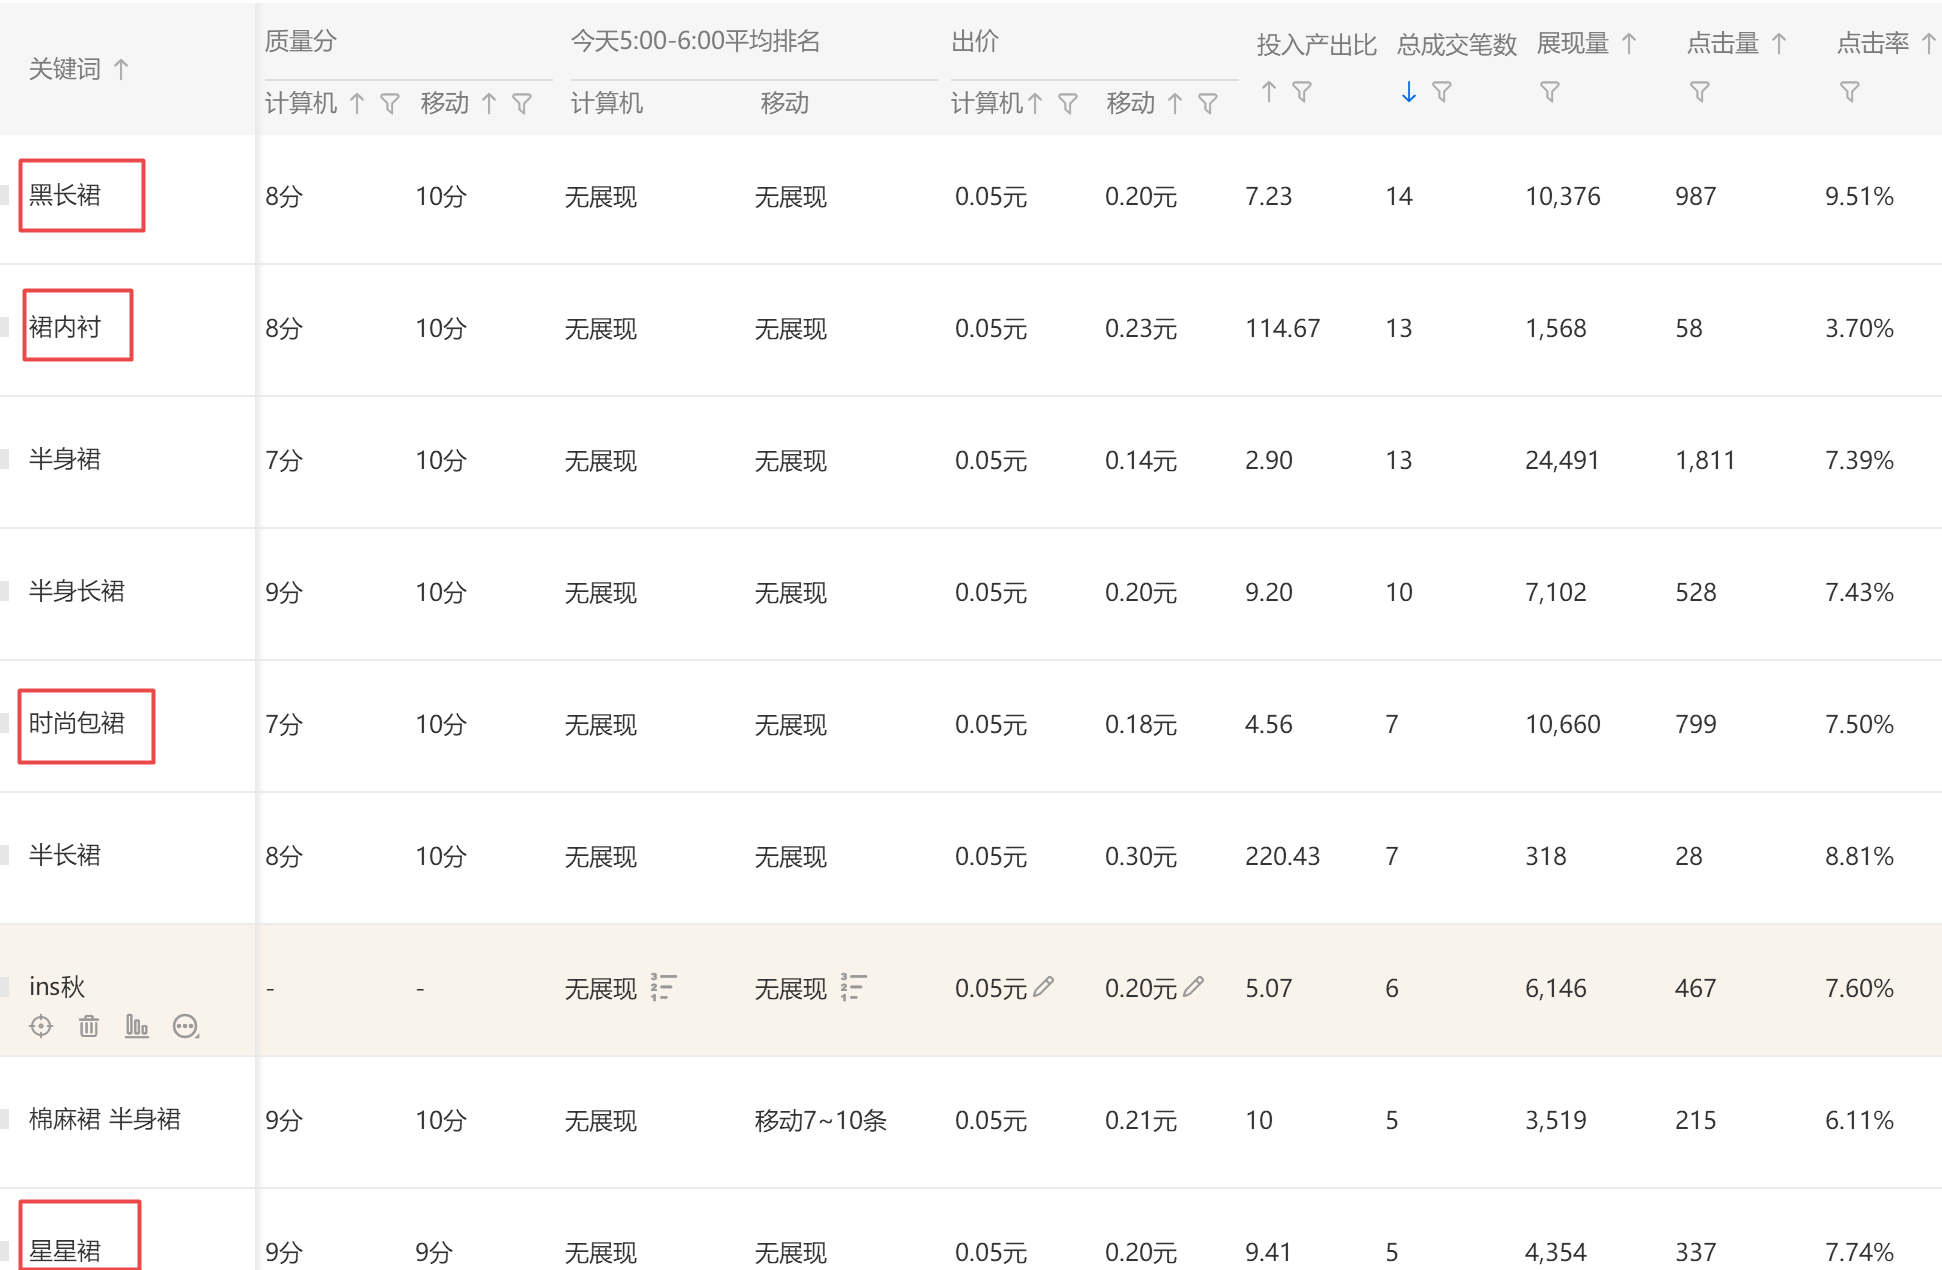The width and height of the screenshot is (1942, 1270).
Task: Select keyword 星星裙
Action: click(65, 1251)
